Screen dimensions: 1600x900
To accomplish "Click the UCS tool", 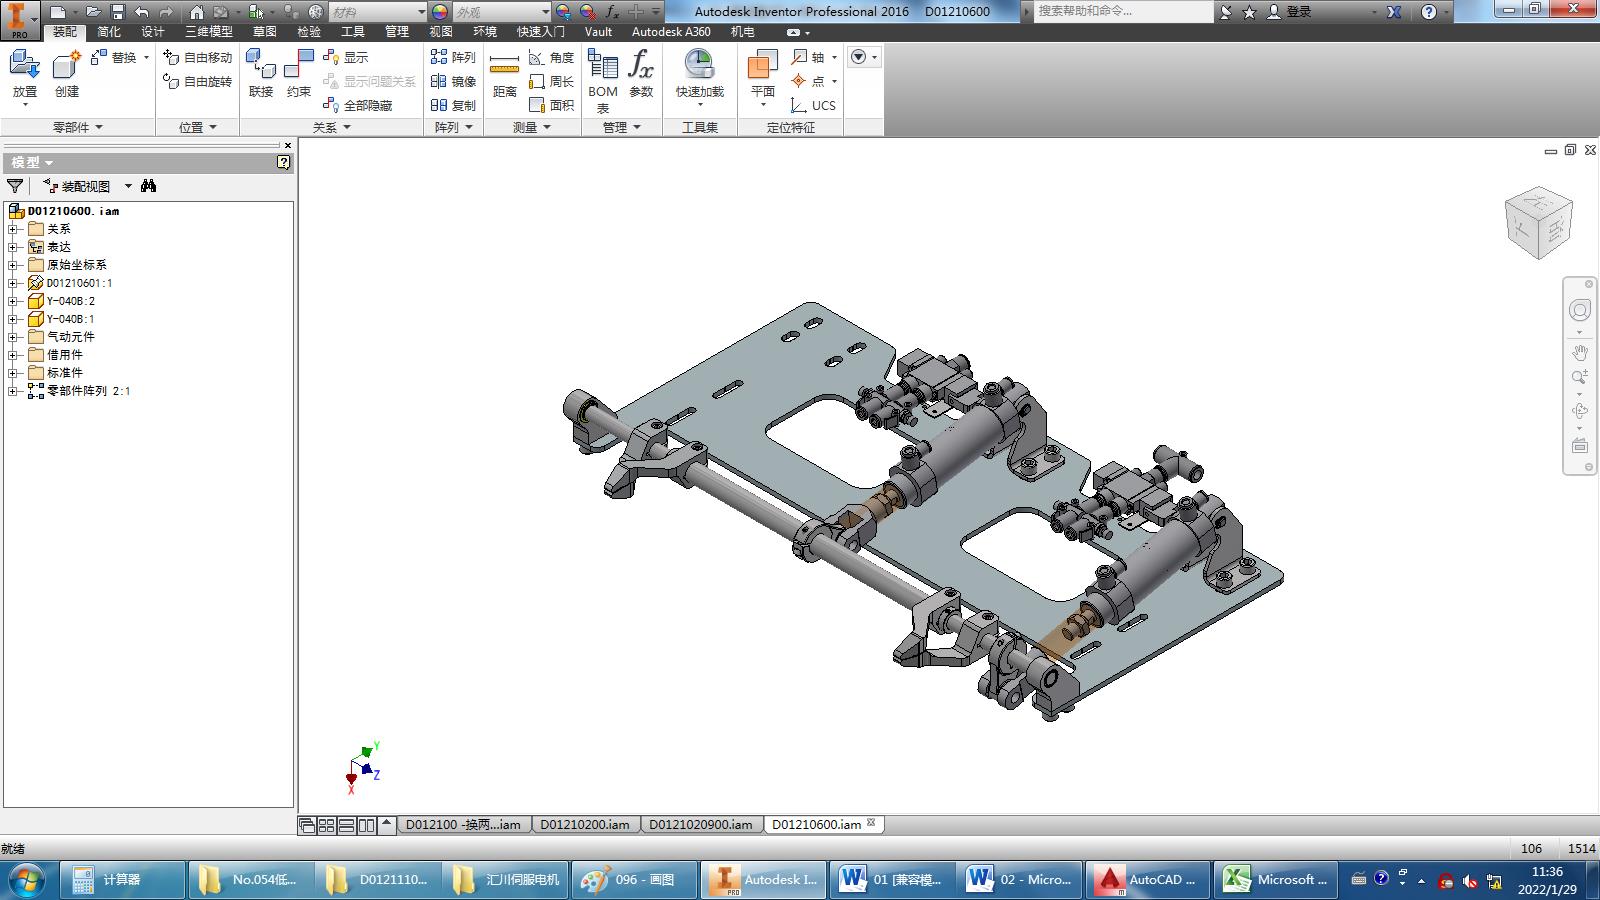I will tap(813, 105).
